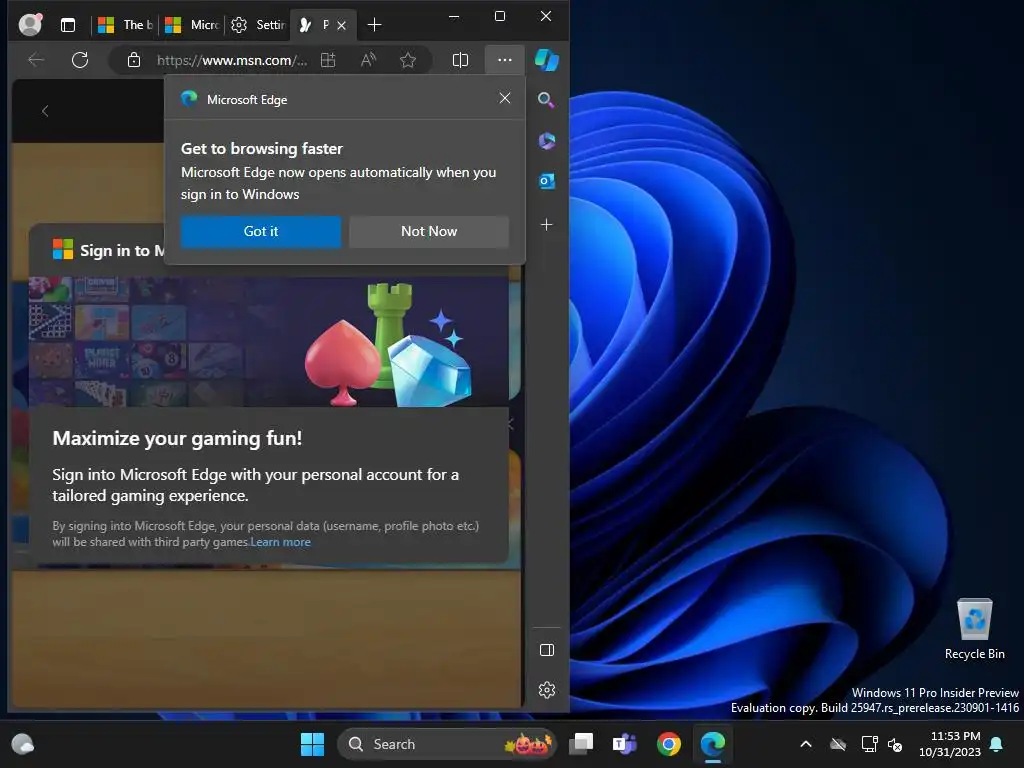This screenshot has height=768, width=1024.
Task: Open the clock showing 11:53 PM
Action: 950,744
